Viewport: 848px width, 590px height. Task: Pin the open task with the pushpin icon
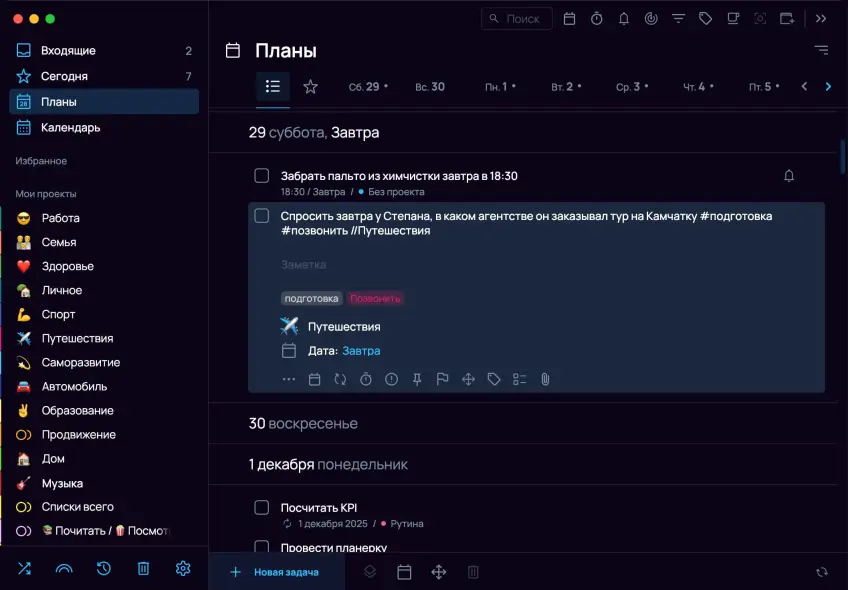click(x=417, y=379)
